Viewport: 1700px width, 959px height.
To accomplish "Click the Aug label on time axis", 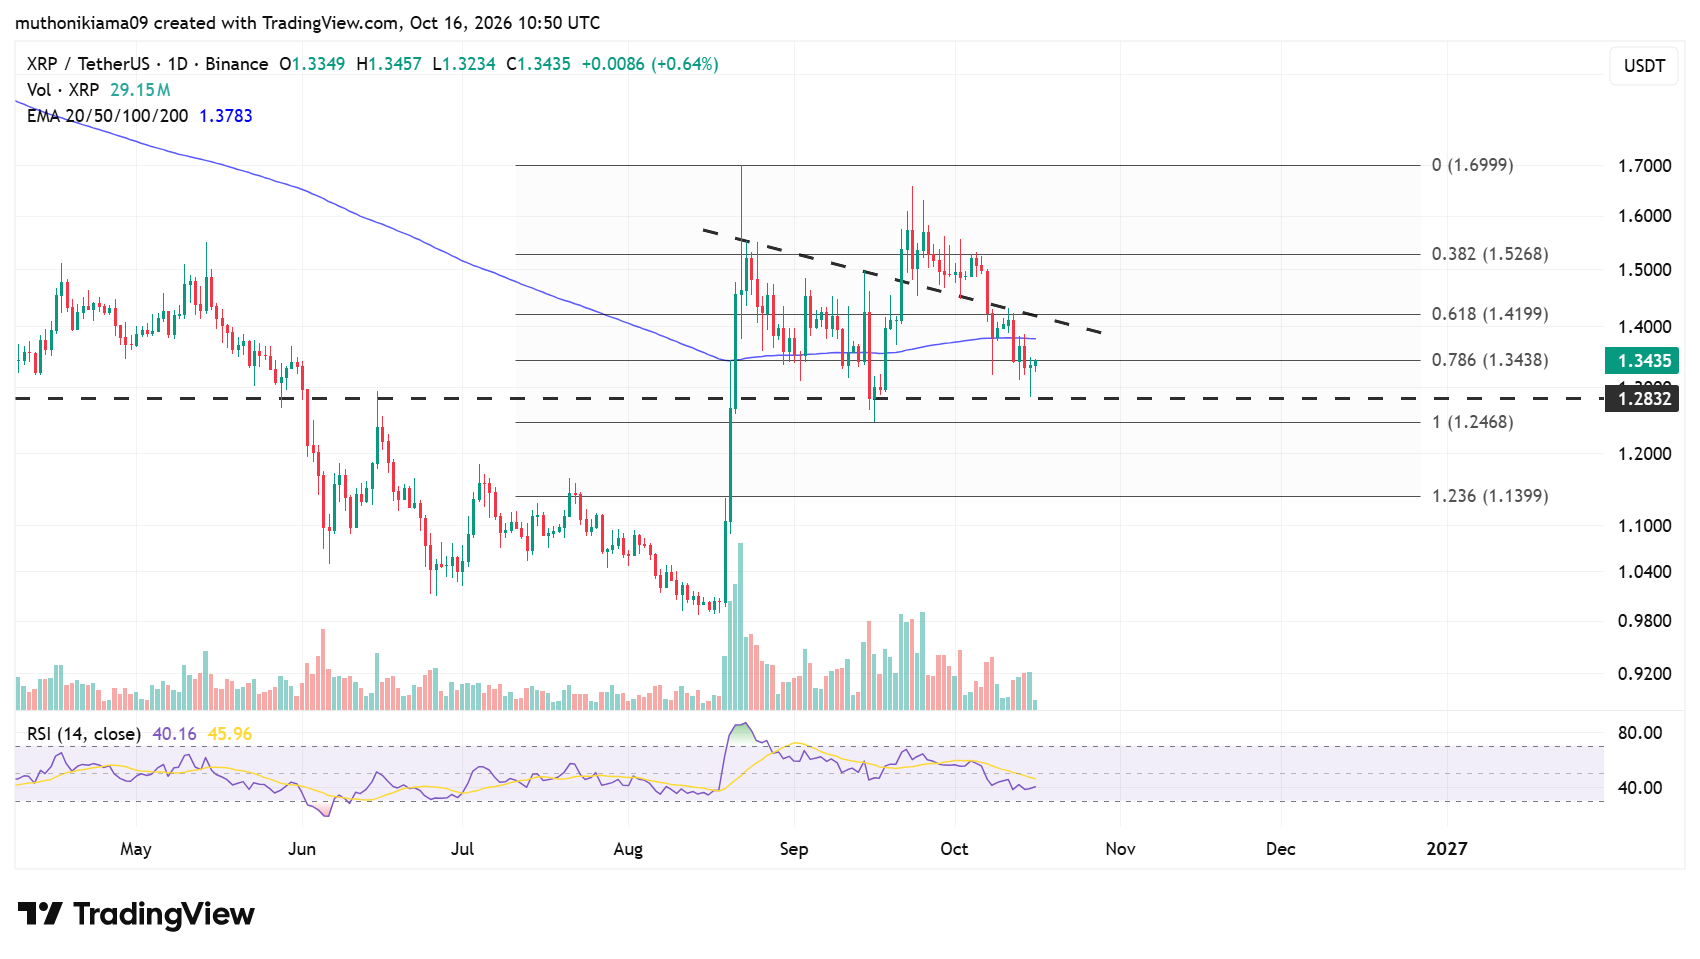I will point(628,849).
